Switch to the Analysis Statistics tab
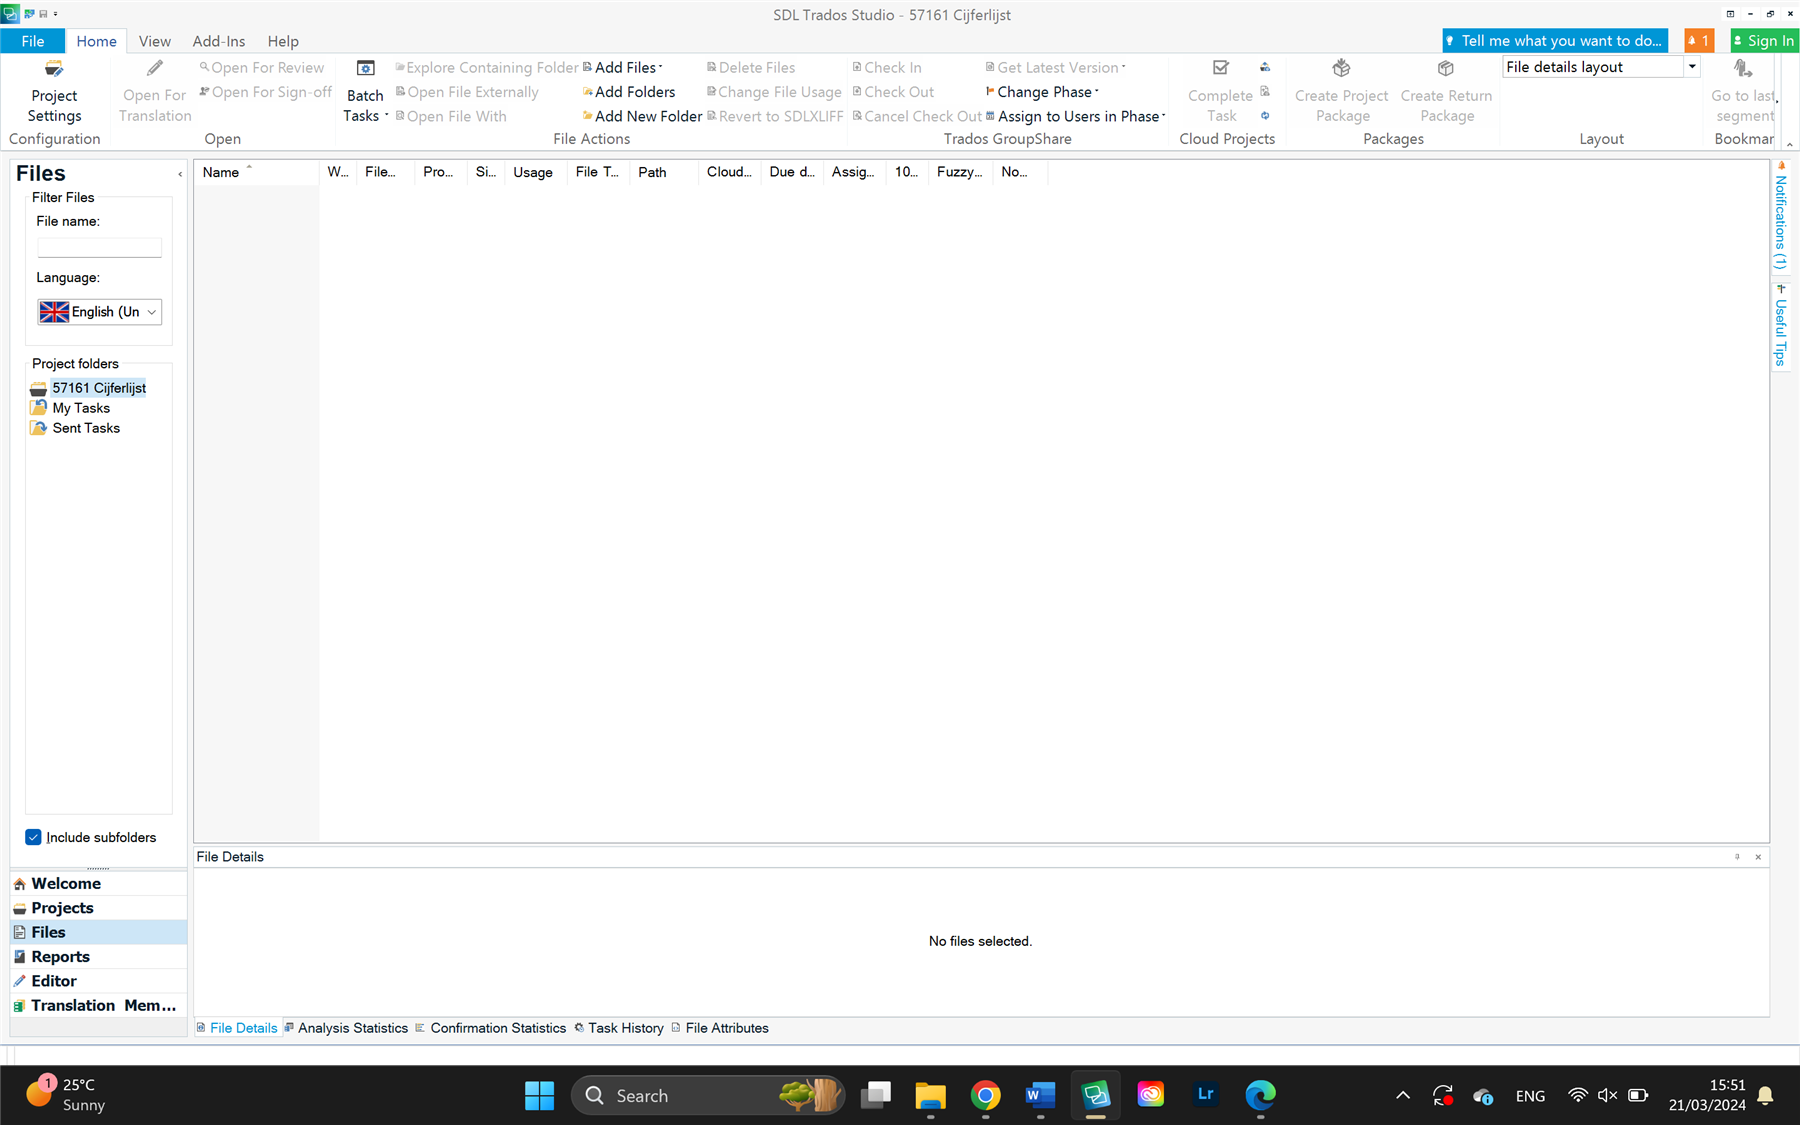 (x=346, y=1028)
